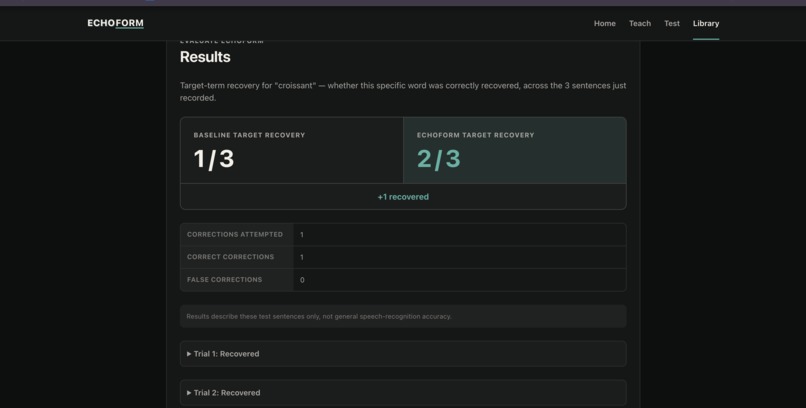Go to the Teach section

(x=639, y=23)
